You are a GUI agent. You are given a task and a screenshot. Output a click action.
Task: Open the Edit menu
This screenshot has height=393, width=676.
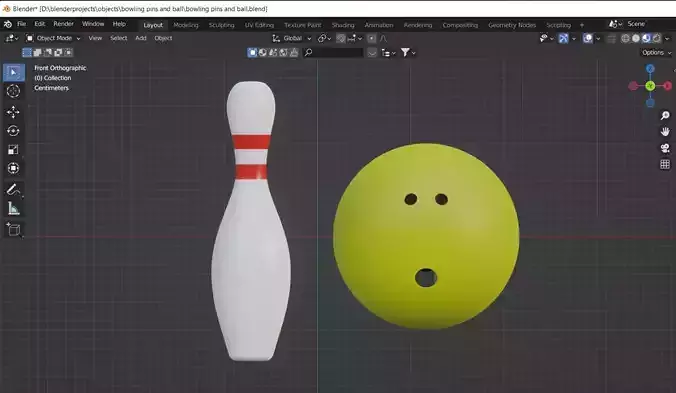point(40,24)
